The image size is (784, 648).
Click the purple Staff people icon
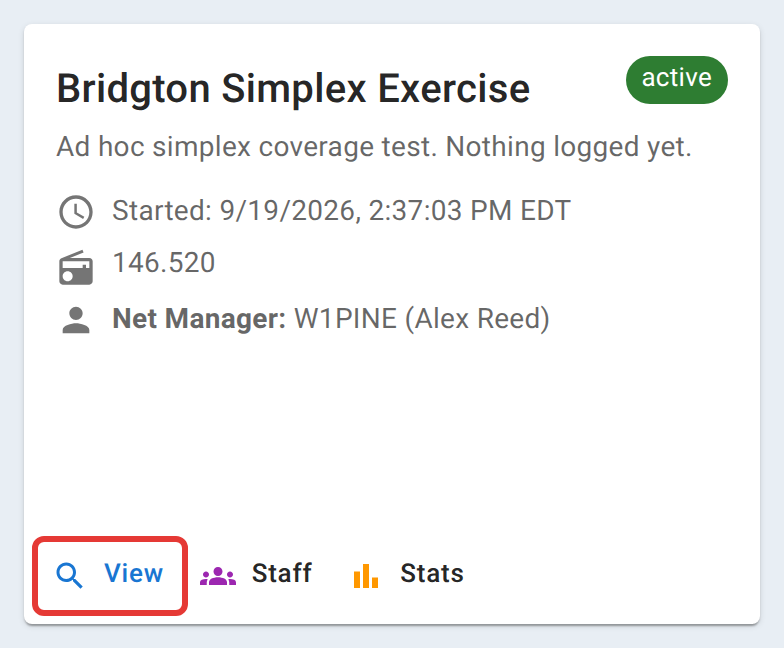tap(218, 576)
